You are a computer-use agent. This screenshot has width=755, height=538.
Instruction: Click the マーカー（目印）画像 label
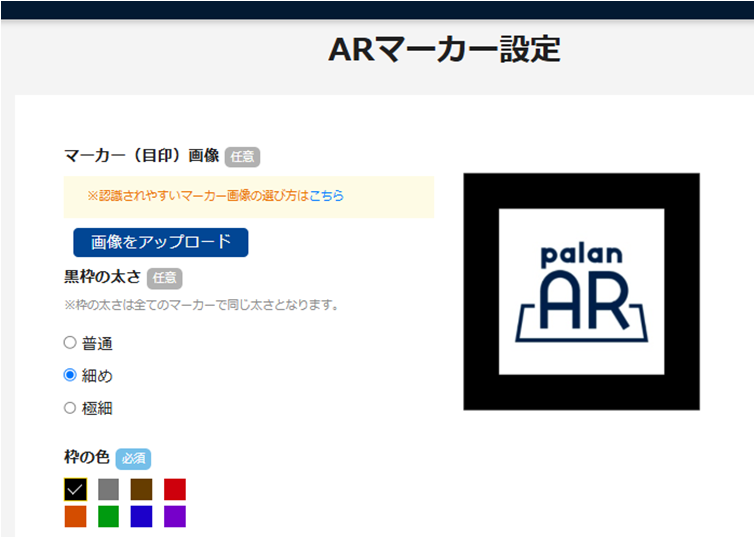coord(142,156)
